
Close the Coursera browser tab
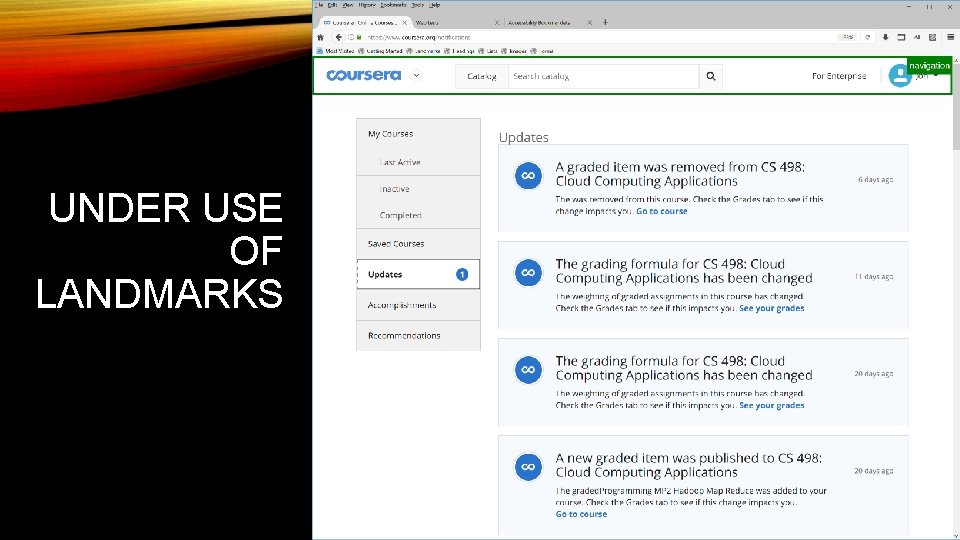point(405,23)
